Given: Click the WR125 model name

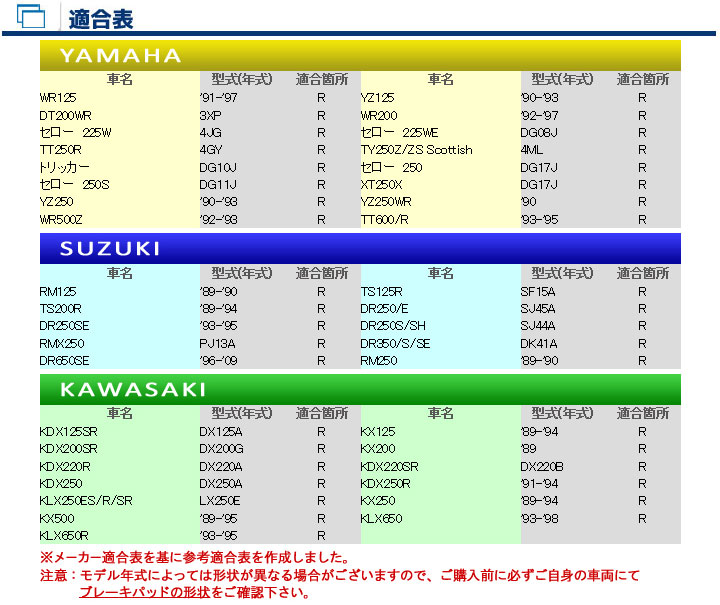Looking at the screenshot, I should pos(56,98).
